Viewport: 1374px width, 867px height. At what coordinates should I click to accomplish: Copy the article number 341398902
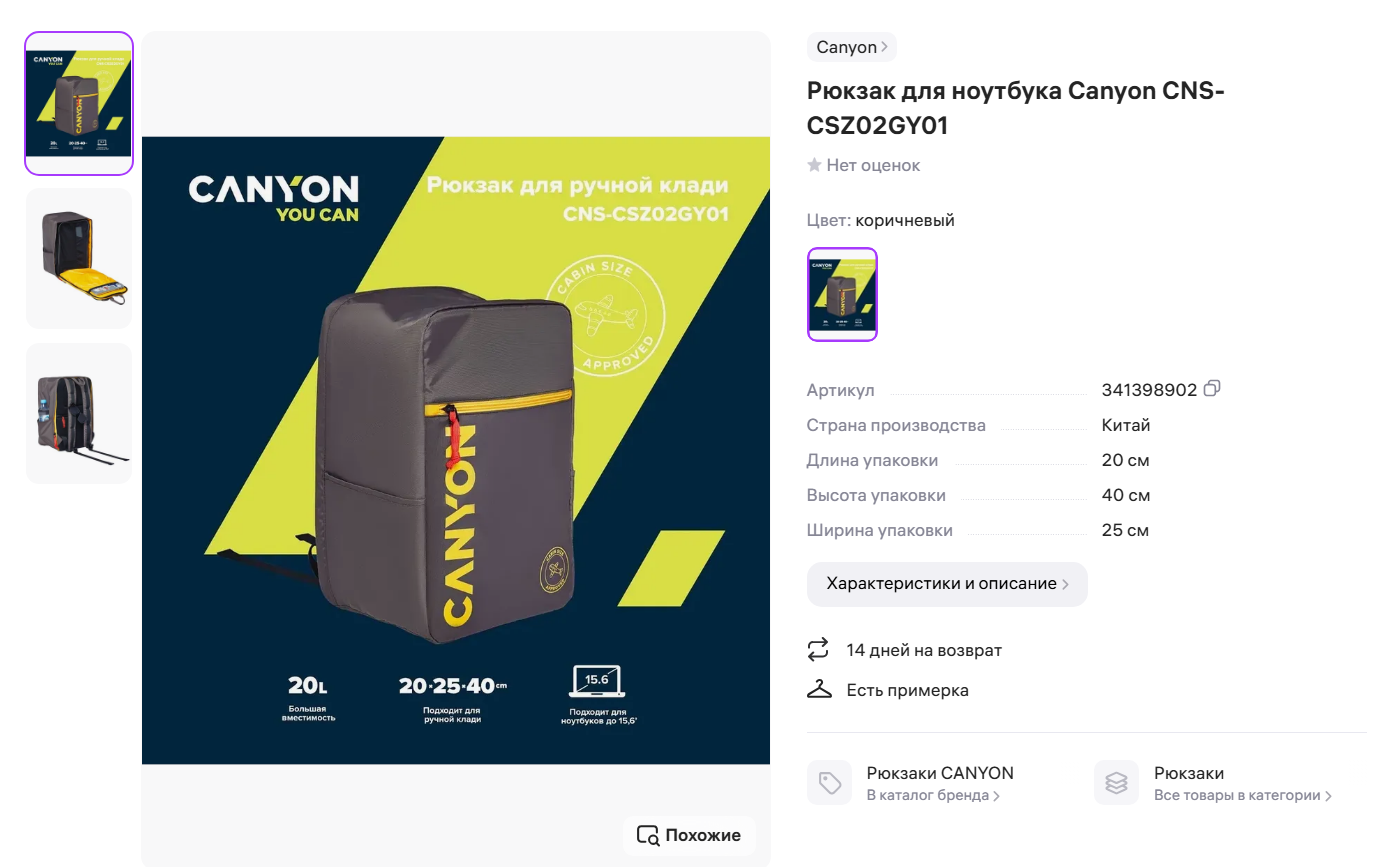(1212, 389)
